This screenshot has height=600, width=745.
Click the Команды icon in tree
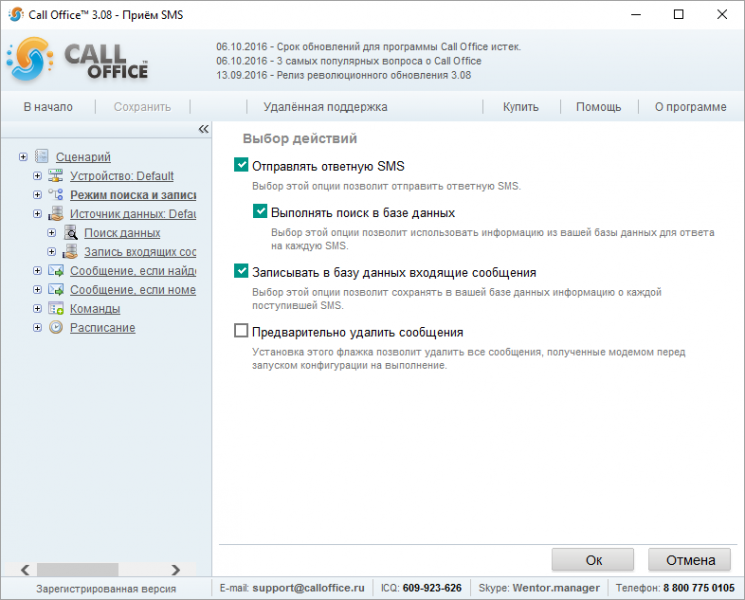56,308
